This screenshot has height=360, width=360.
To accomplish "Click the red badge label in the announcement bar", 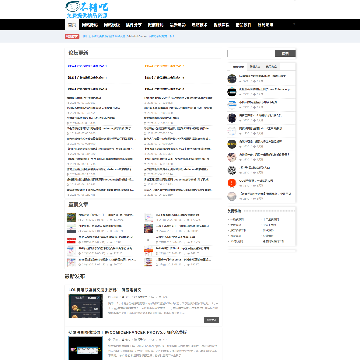I will 72,36.
